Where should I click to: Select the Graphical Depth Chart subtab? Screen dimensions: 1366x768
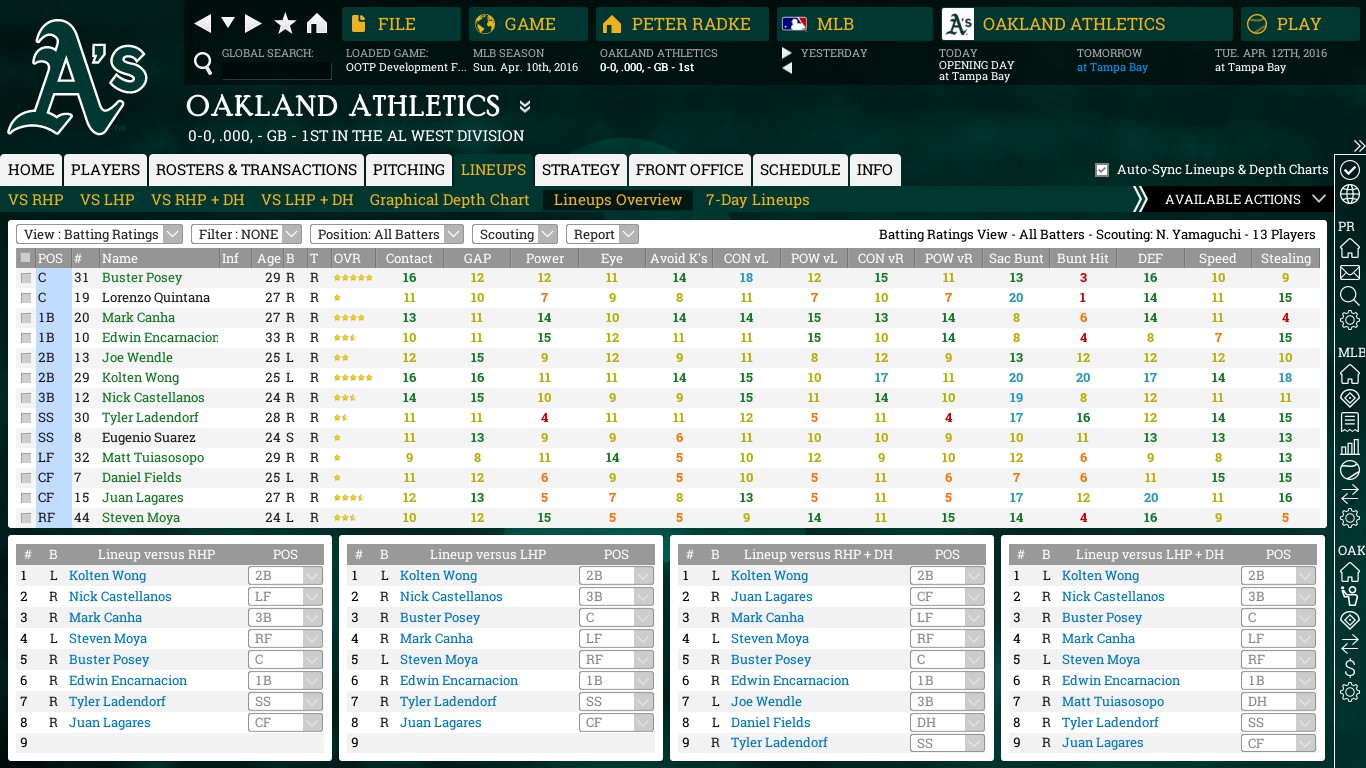point(450,200)
